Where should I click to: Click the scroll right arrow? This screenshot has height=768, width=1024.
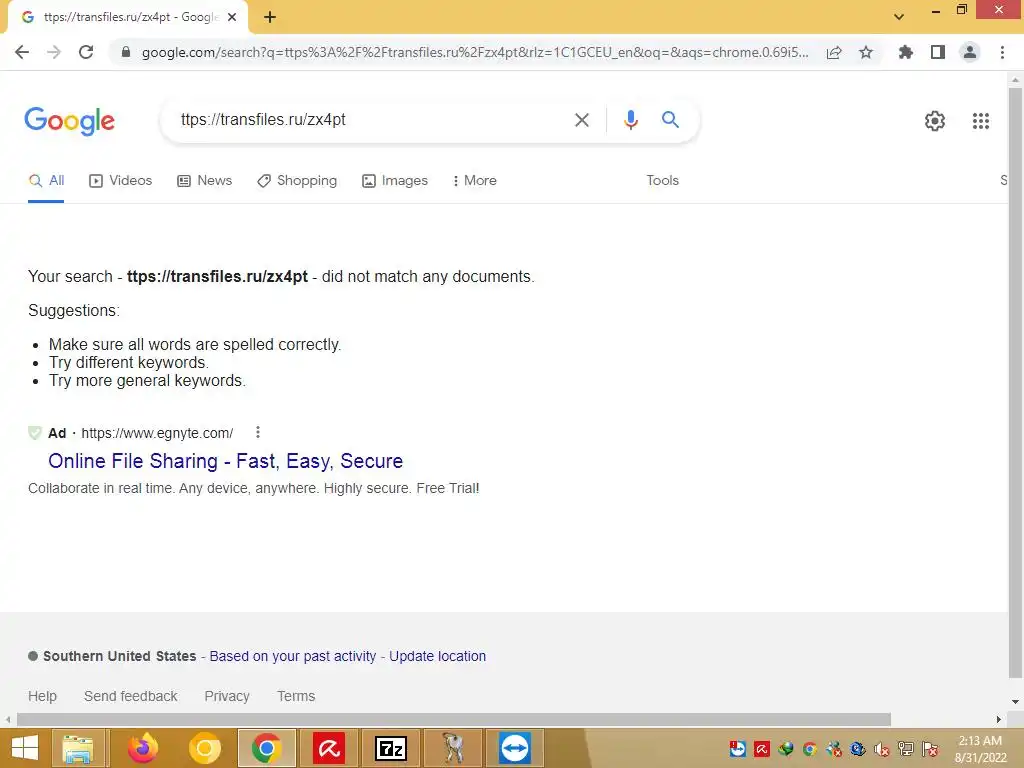[x=999, y=720]
